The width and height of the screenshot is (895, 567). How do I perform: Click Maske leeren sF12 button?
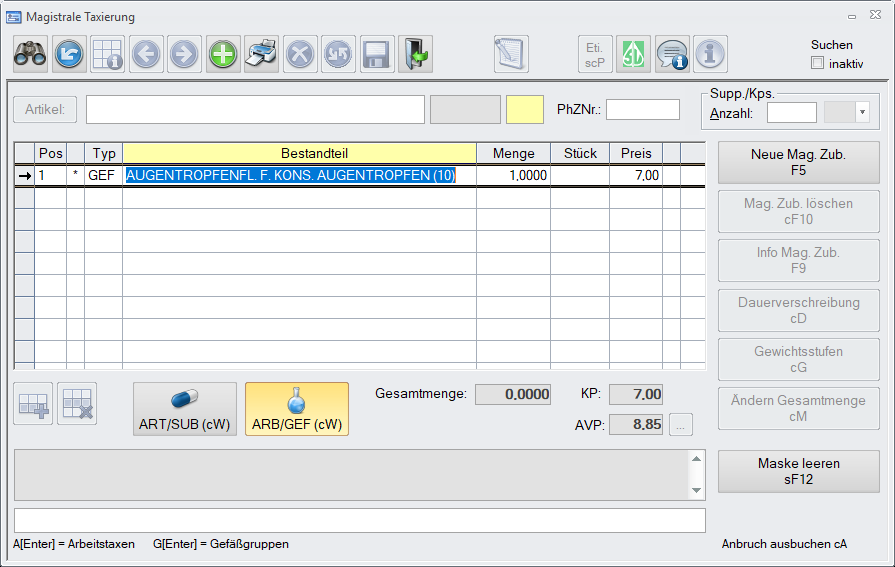pyautogui.click(x=798, y=471)
